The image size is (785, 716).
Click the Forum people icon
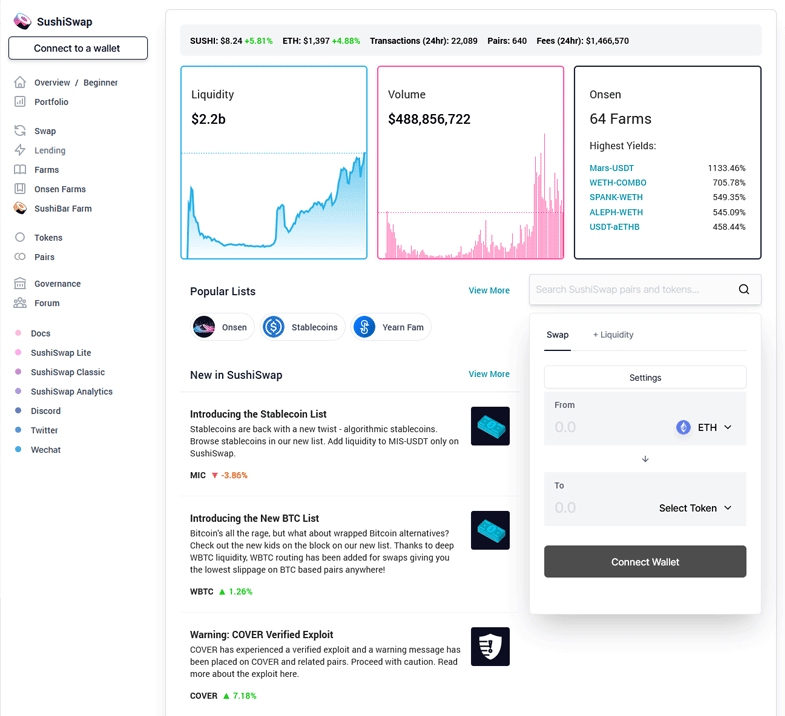click(20, 302)
